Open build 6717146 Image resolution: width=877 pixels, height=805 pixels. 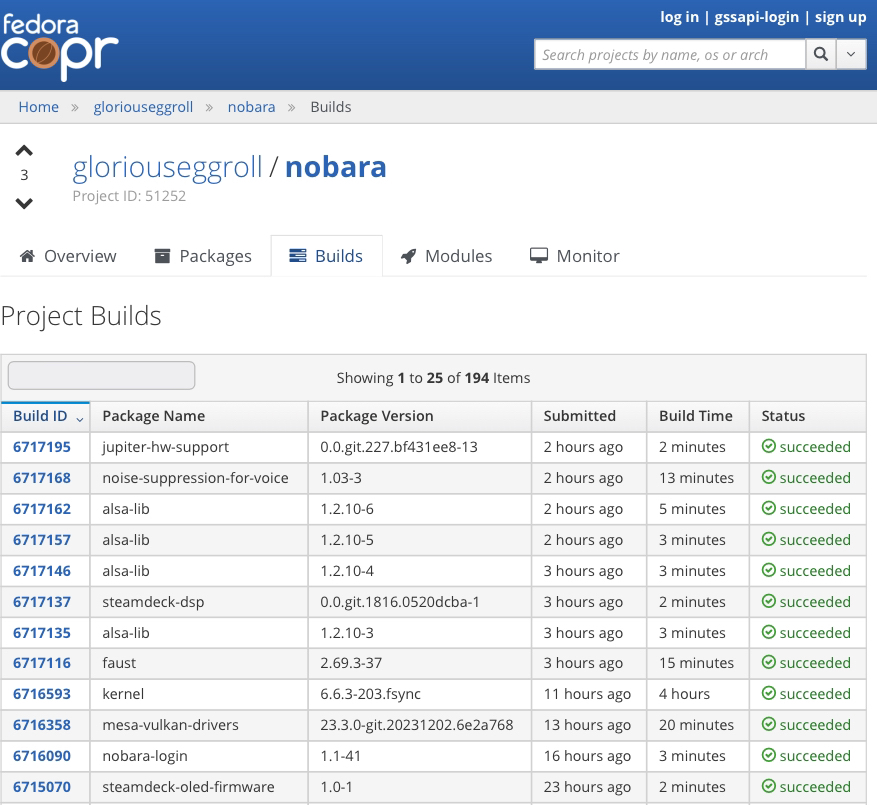click(42, 571)
